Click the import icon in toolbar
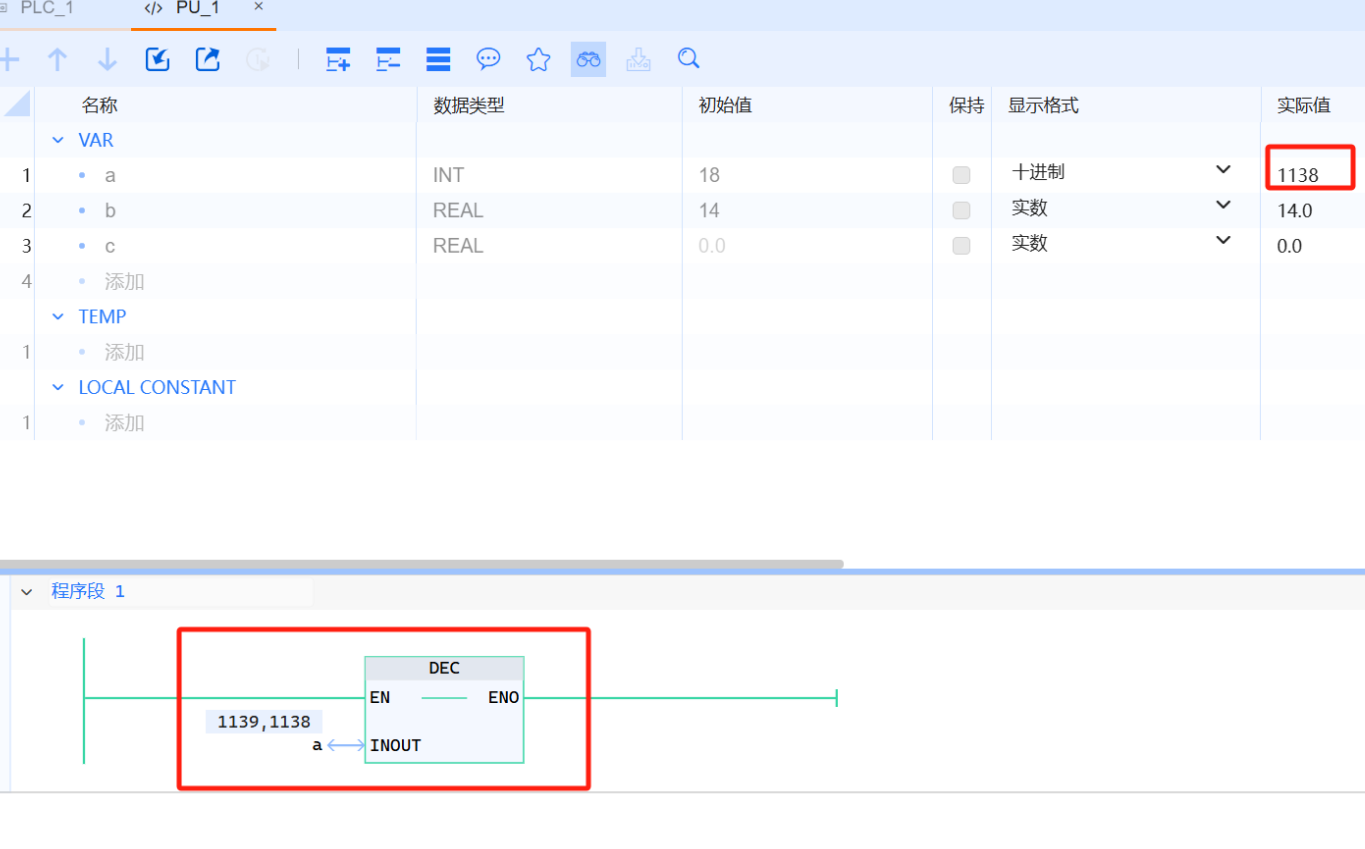Image resolution: width=1365 pixels, height=849 pixels. 158,60
